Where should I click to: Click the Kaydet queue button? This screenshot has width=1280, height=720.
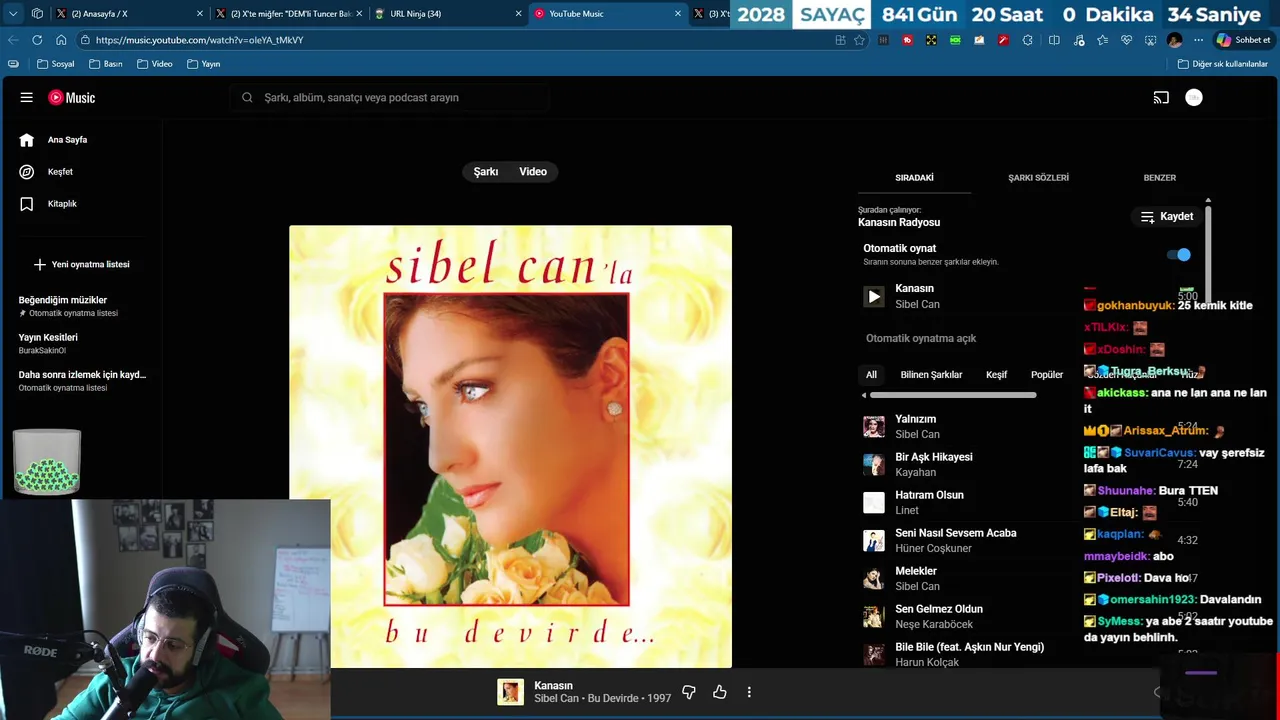tap(1167, 217)
